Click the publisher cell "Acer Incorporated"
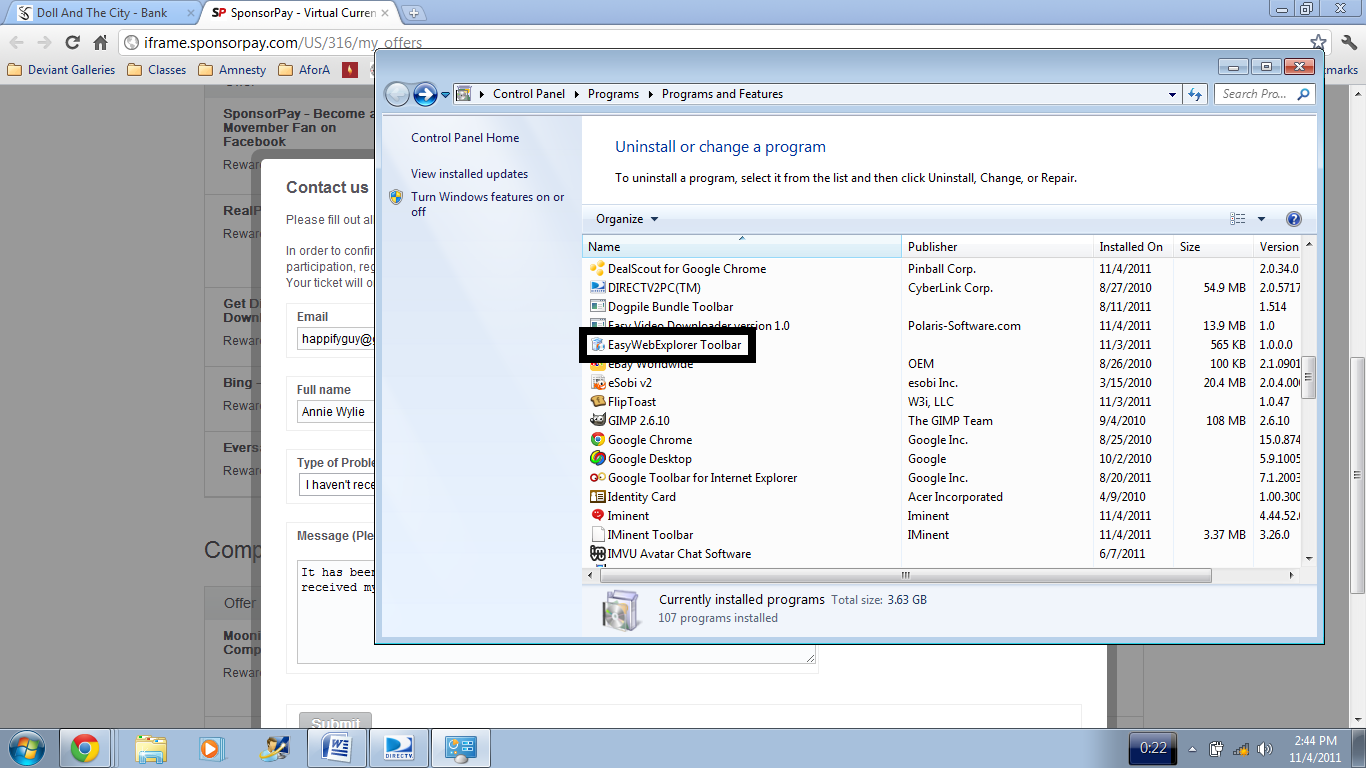1366x768 pixels. (x=955, y=497)
